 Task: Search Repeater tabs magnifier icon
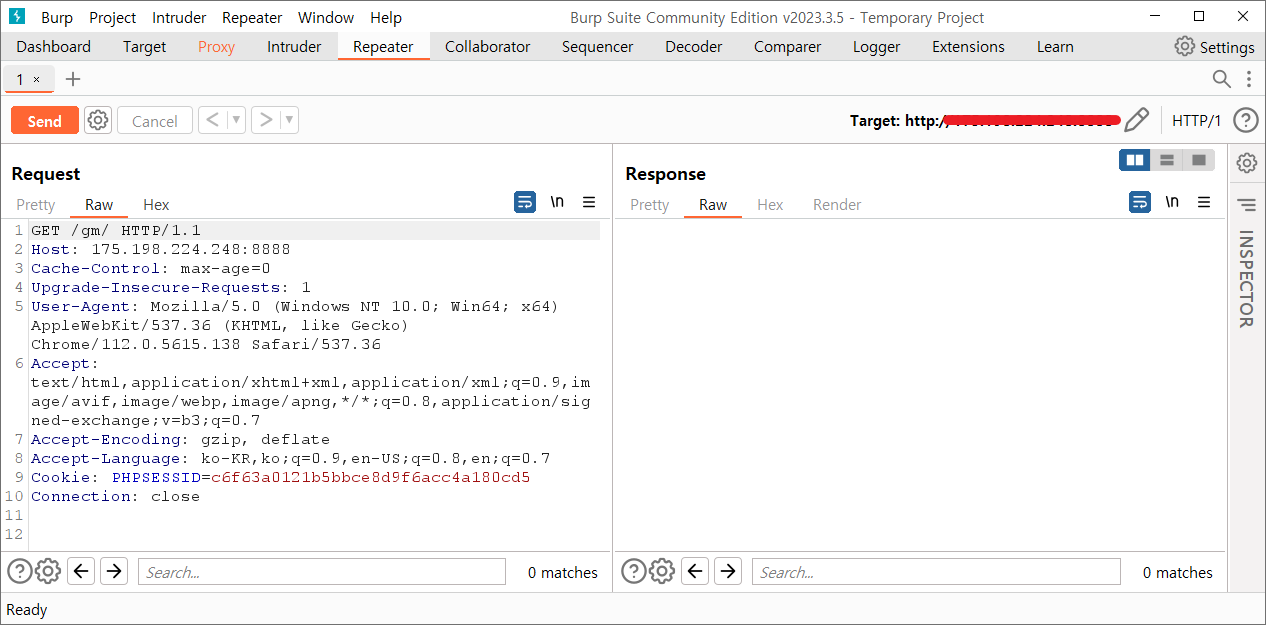(x=1221, y=79)
